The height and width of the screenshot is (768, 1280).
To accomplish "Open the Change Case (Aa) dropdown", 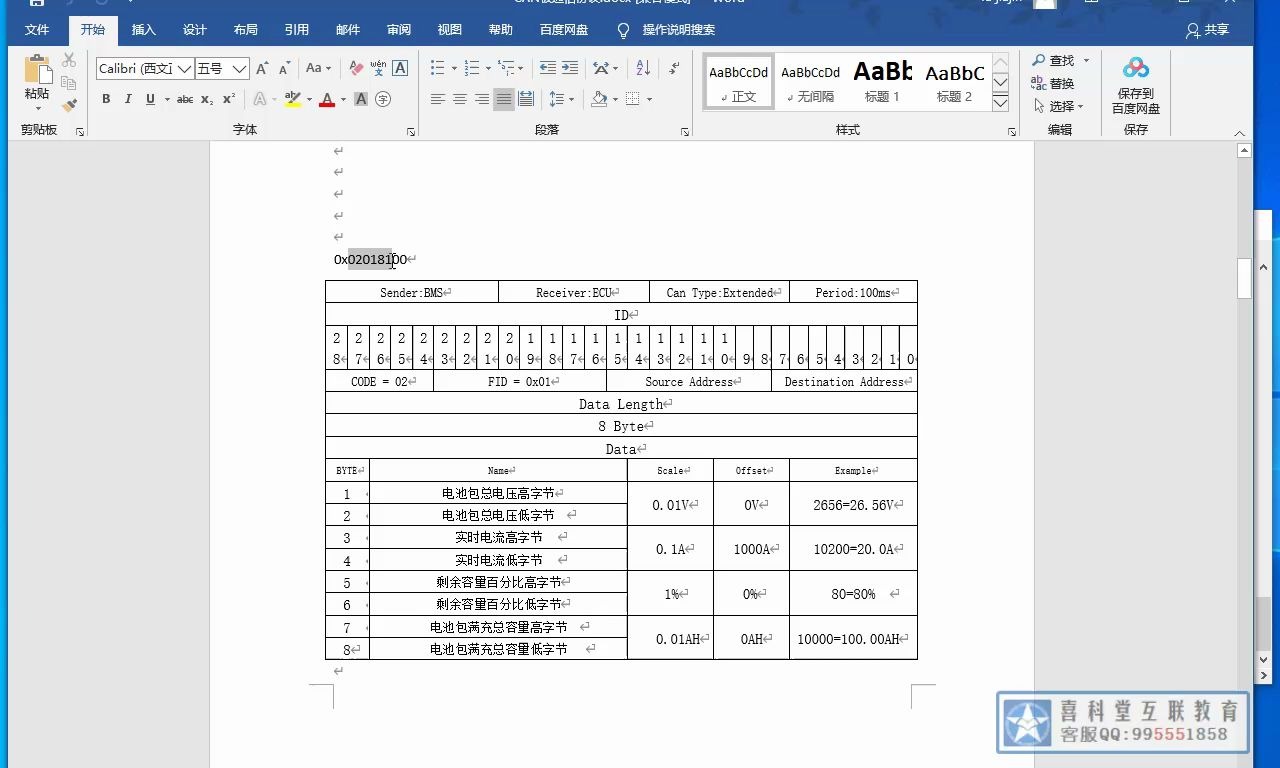I will tap(318, 69).
